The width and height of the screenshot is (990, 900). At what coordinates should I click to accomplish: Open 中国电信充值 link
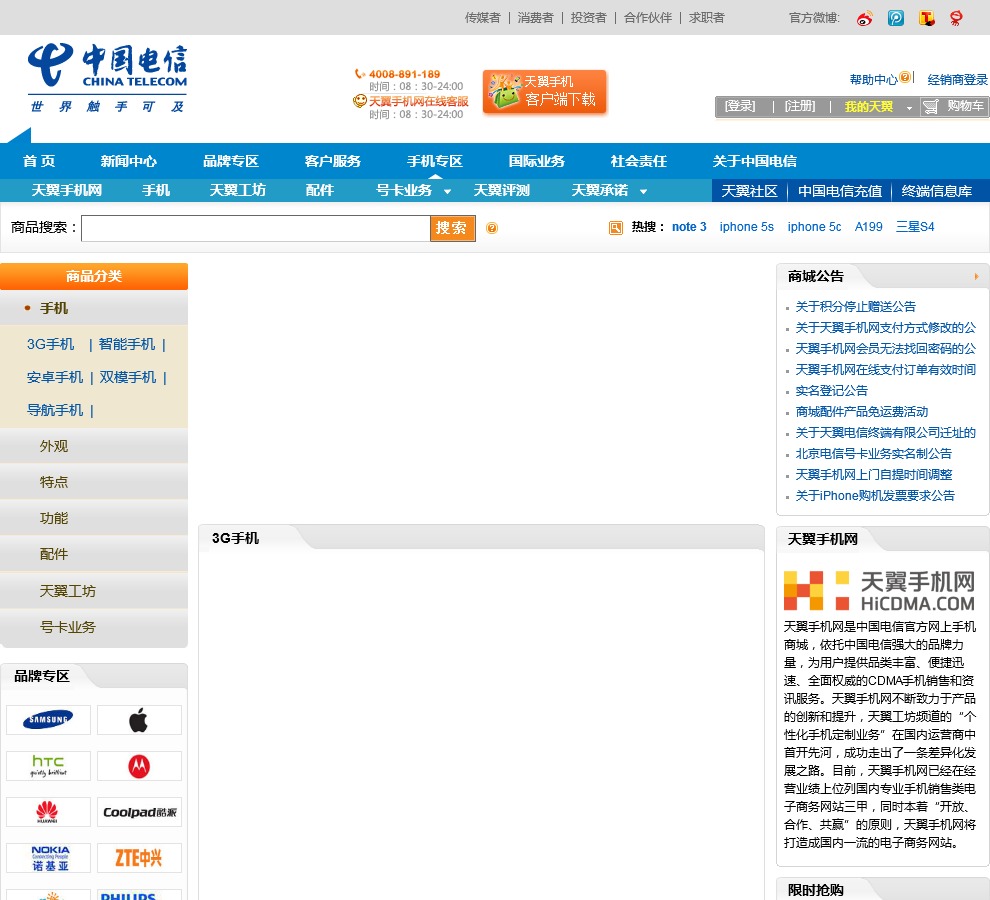[x=840, y=191]
